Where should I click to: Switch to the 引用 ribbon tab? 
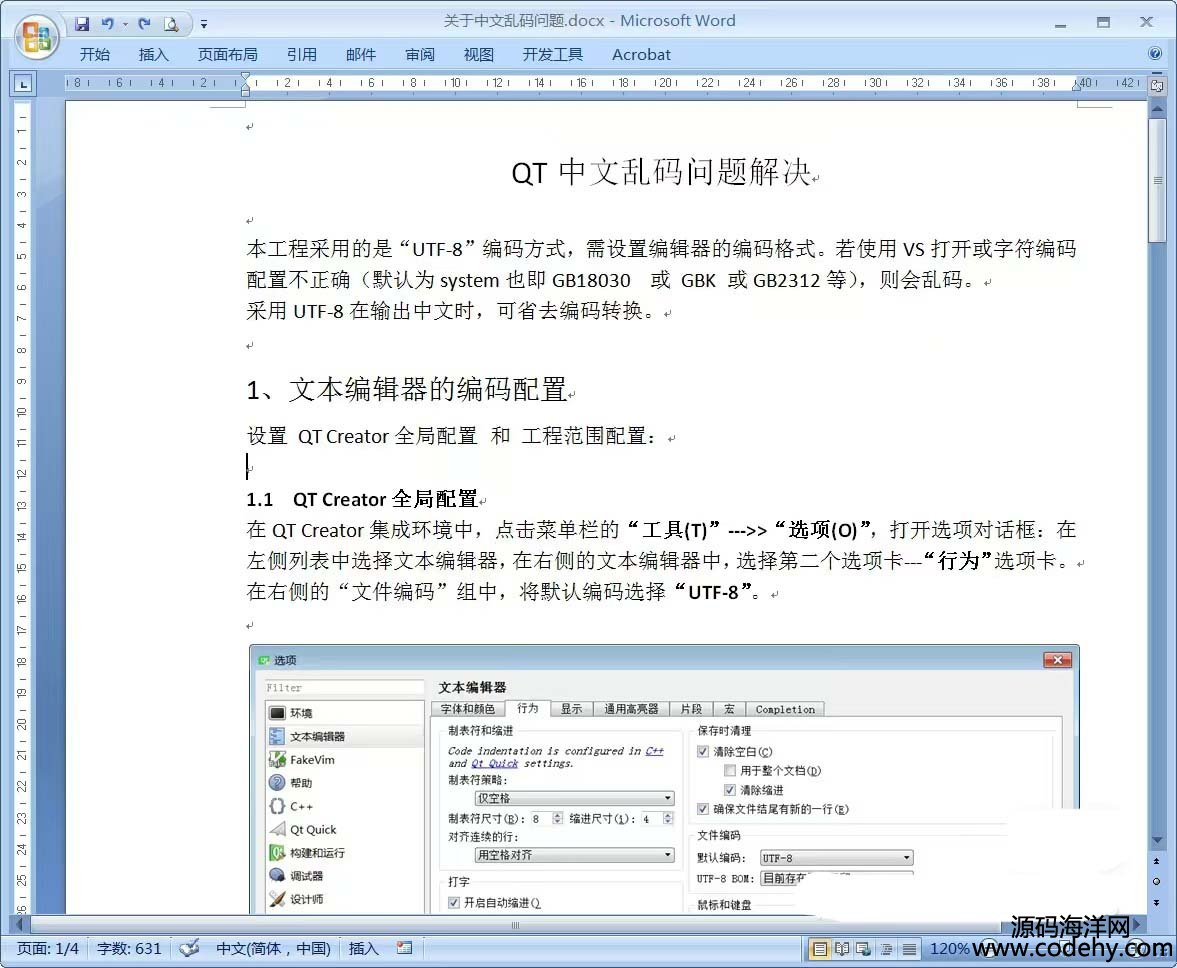(x=302, y=55)
